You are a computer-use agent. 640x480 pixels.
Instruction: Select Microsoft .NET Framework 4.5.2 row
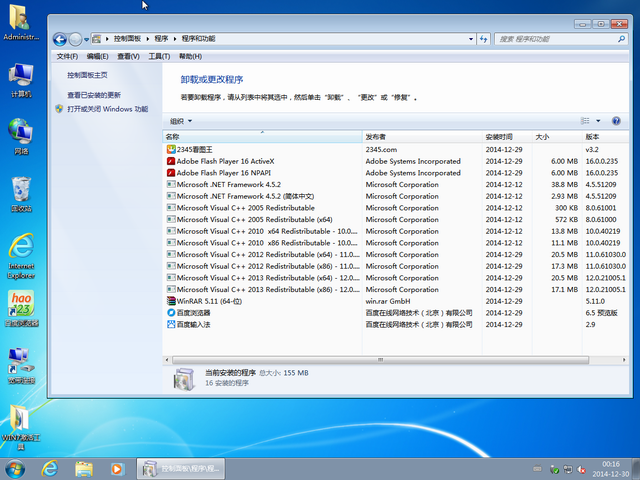[396, 184]
